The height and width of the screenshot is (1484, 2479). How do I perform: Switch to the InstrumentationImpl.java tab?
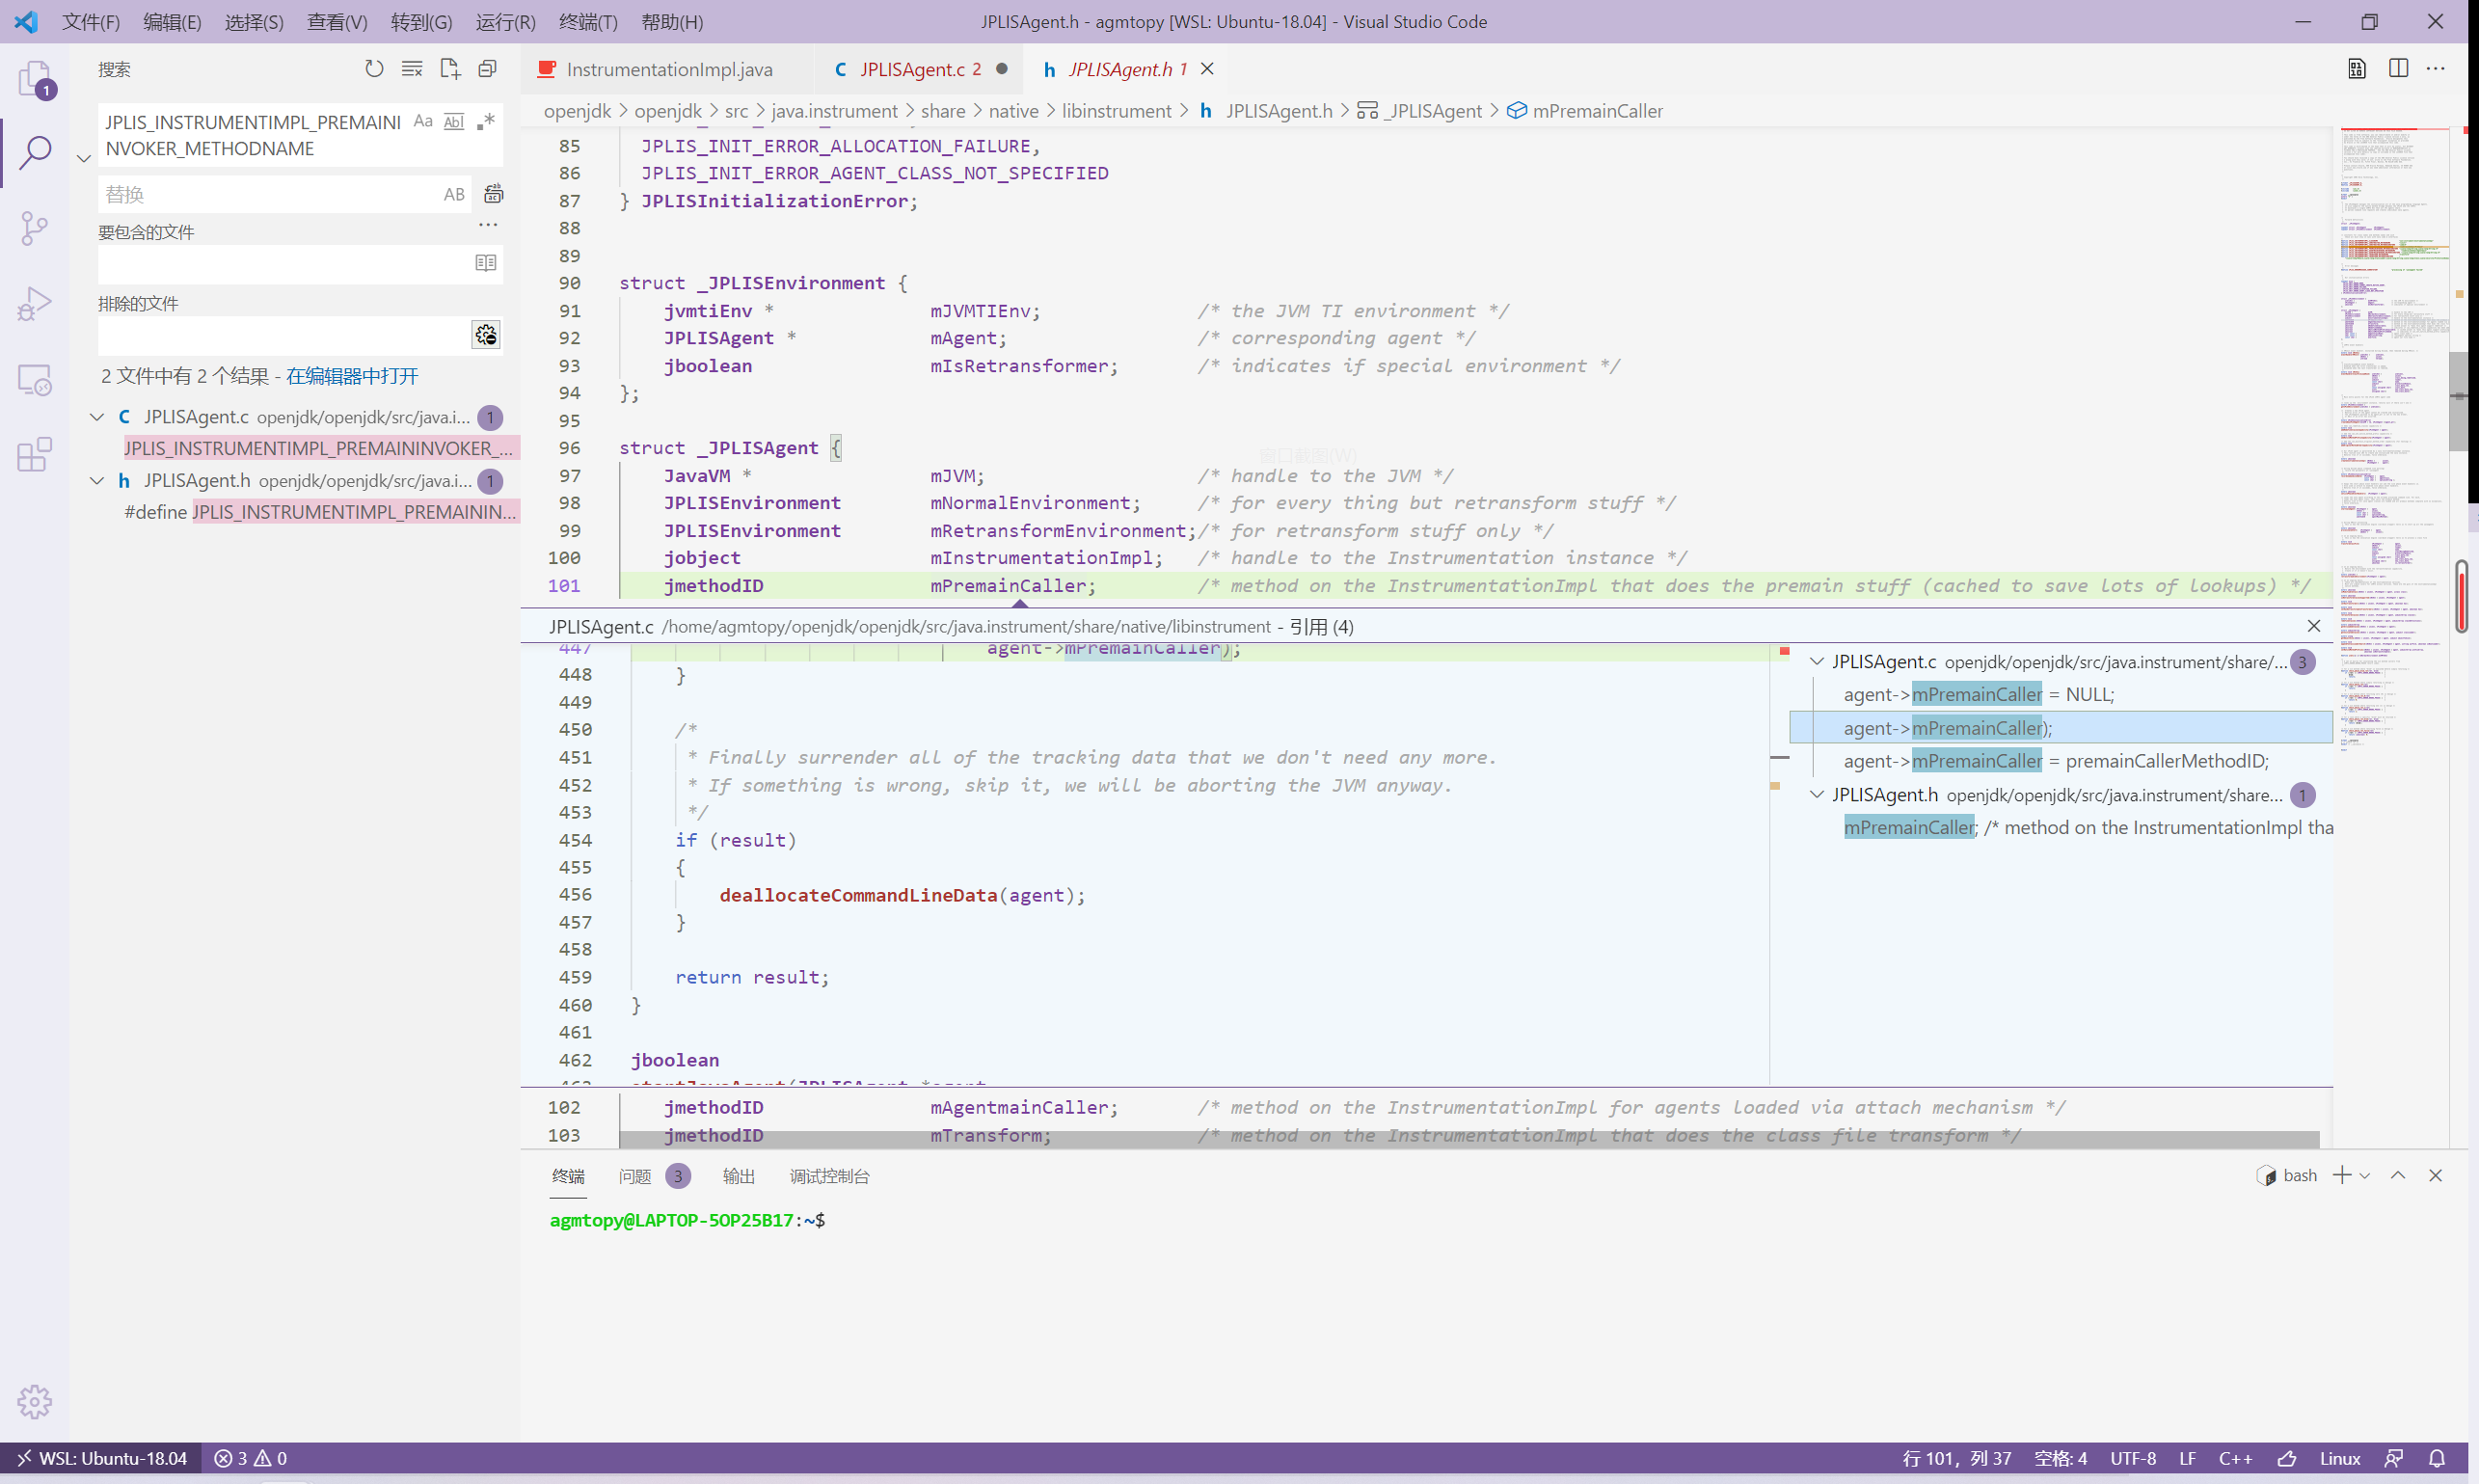coord(668,69)
